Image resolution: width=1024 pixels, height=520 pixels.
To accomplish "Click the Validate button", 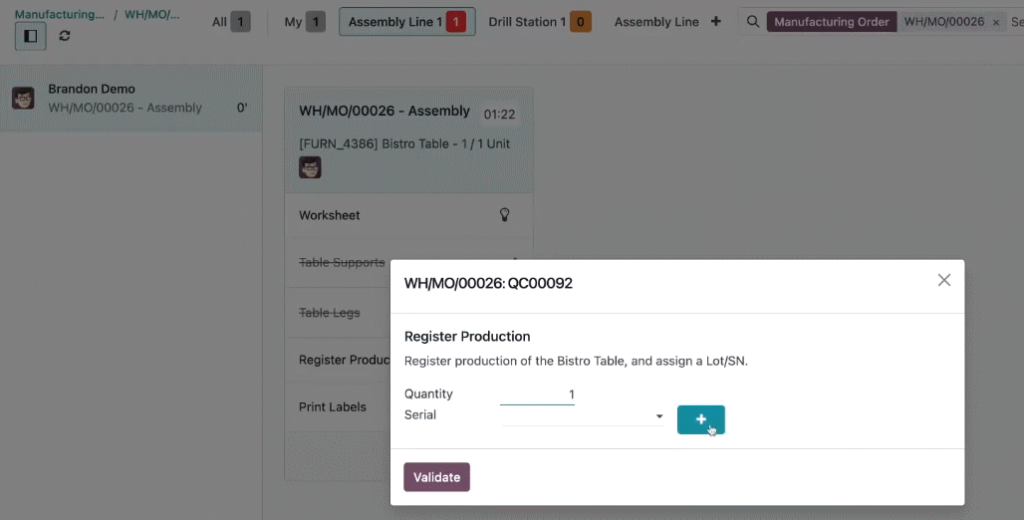I will [437, 477].
